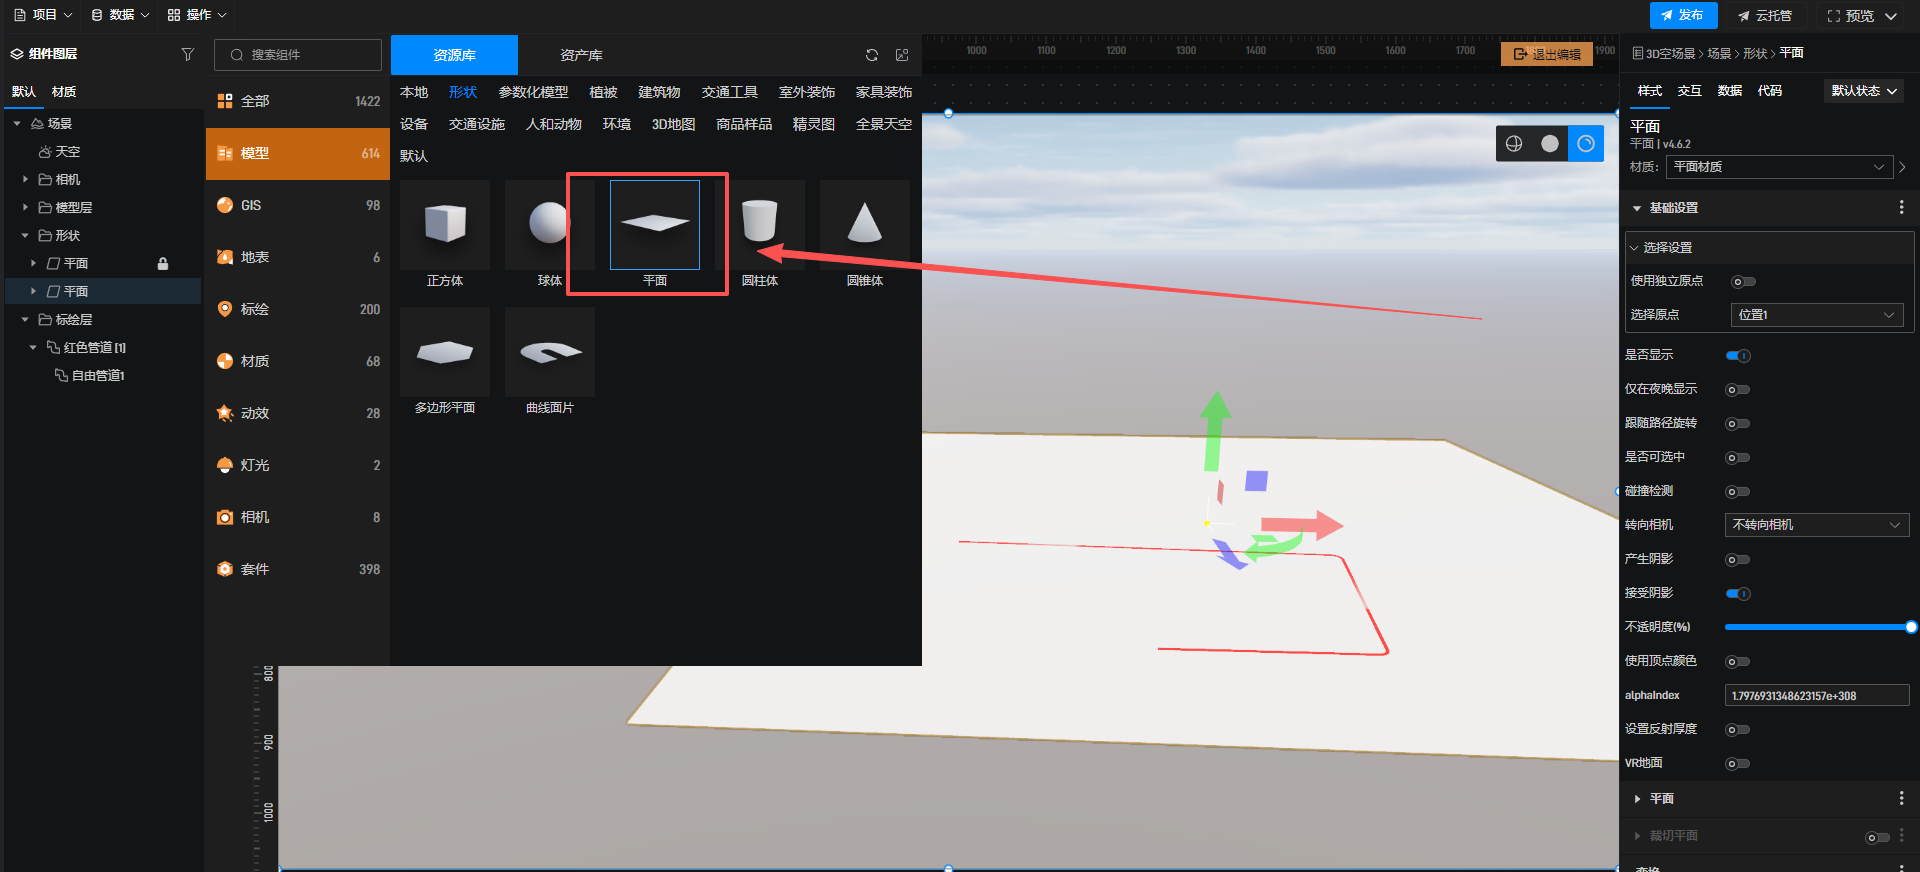Toggle the 是否显示 visibility switch
Screen dimensions: 1920x872
pos(1738,356)
